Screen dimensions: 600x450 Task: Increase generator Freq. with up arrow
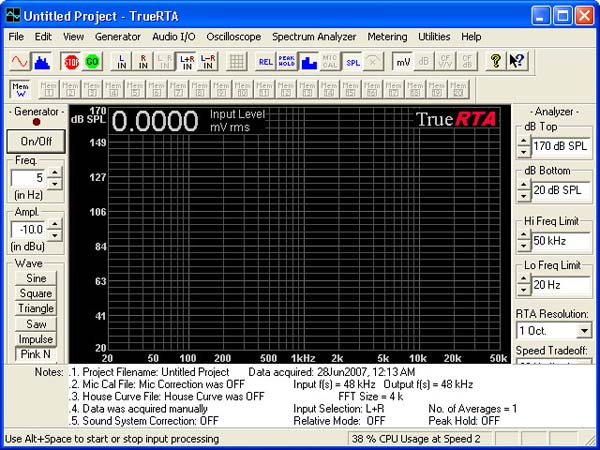55,173
